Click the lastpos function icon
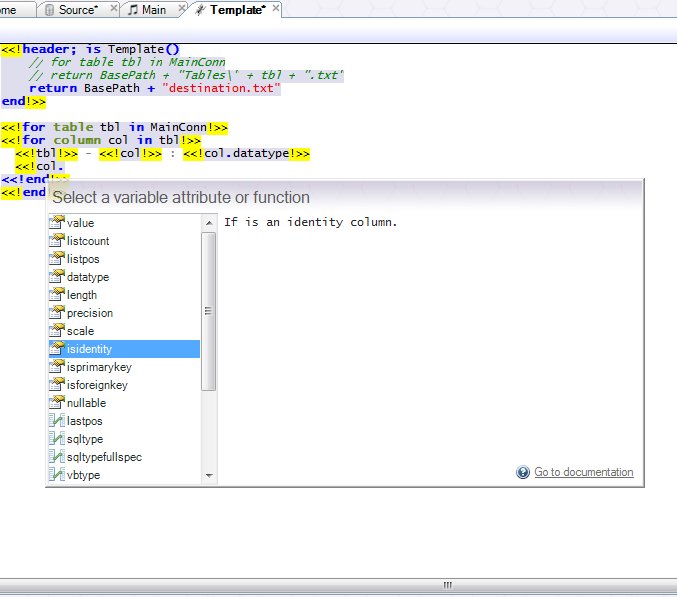 coord(57,421)
